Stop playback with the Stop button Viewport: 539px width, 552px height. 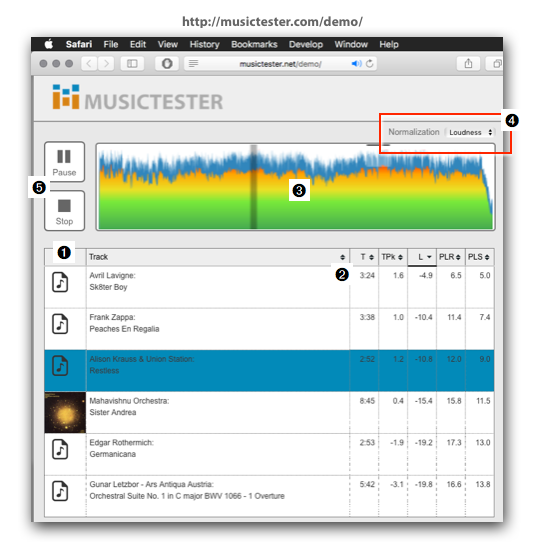(64, 211)
